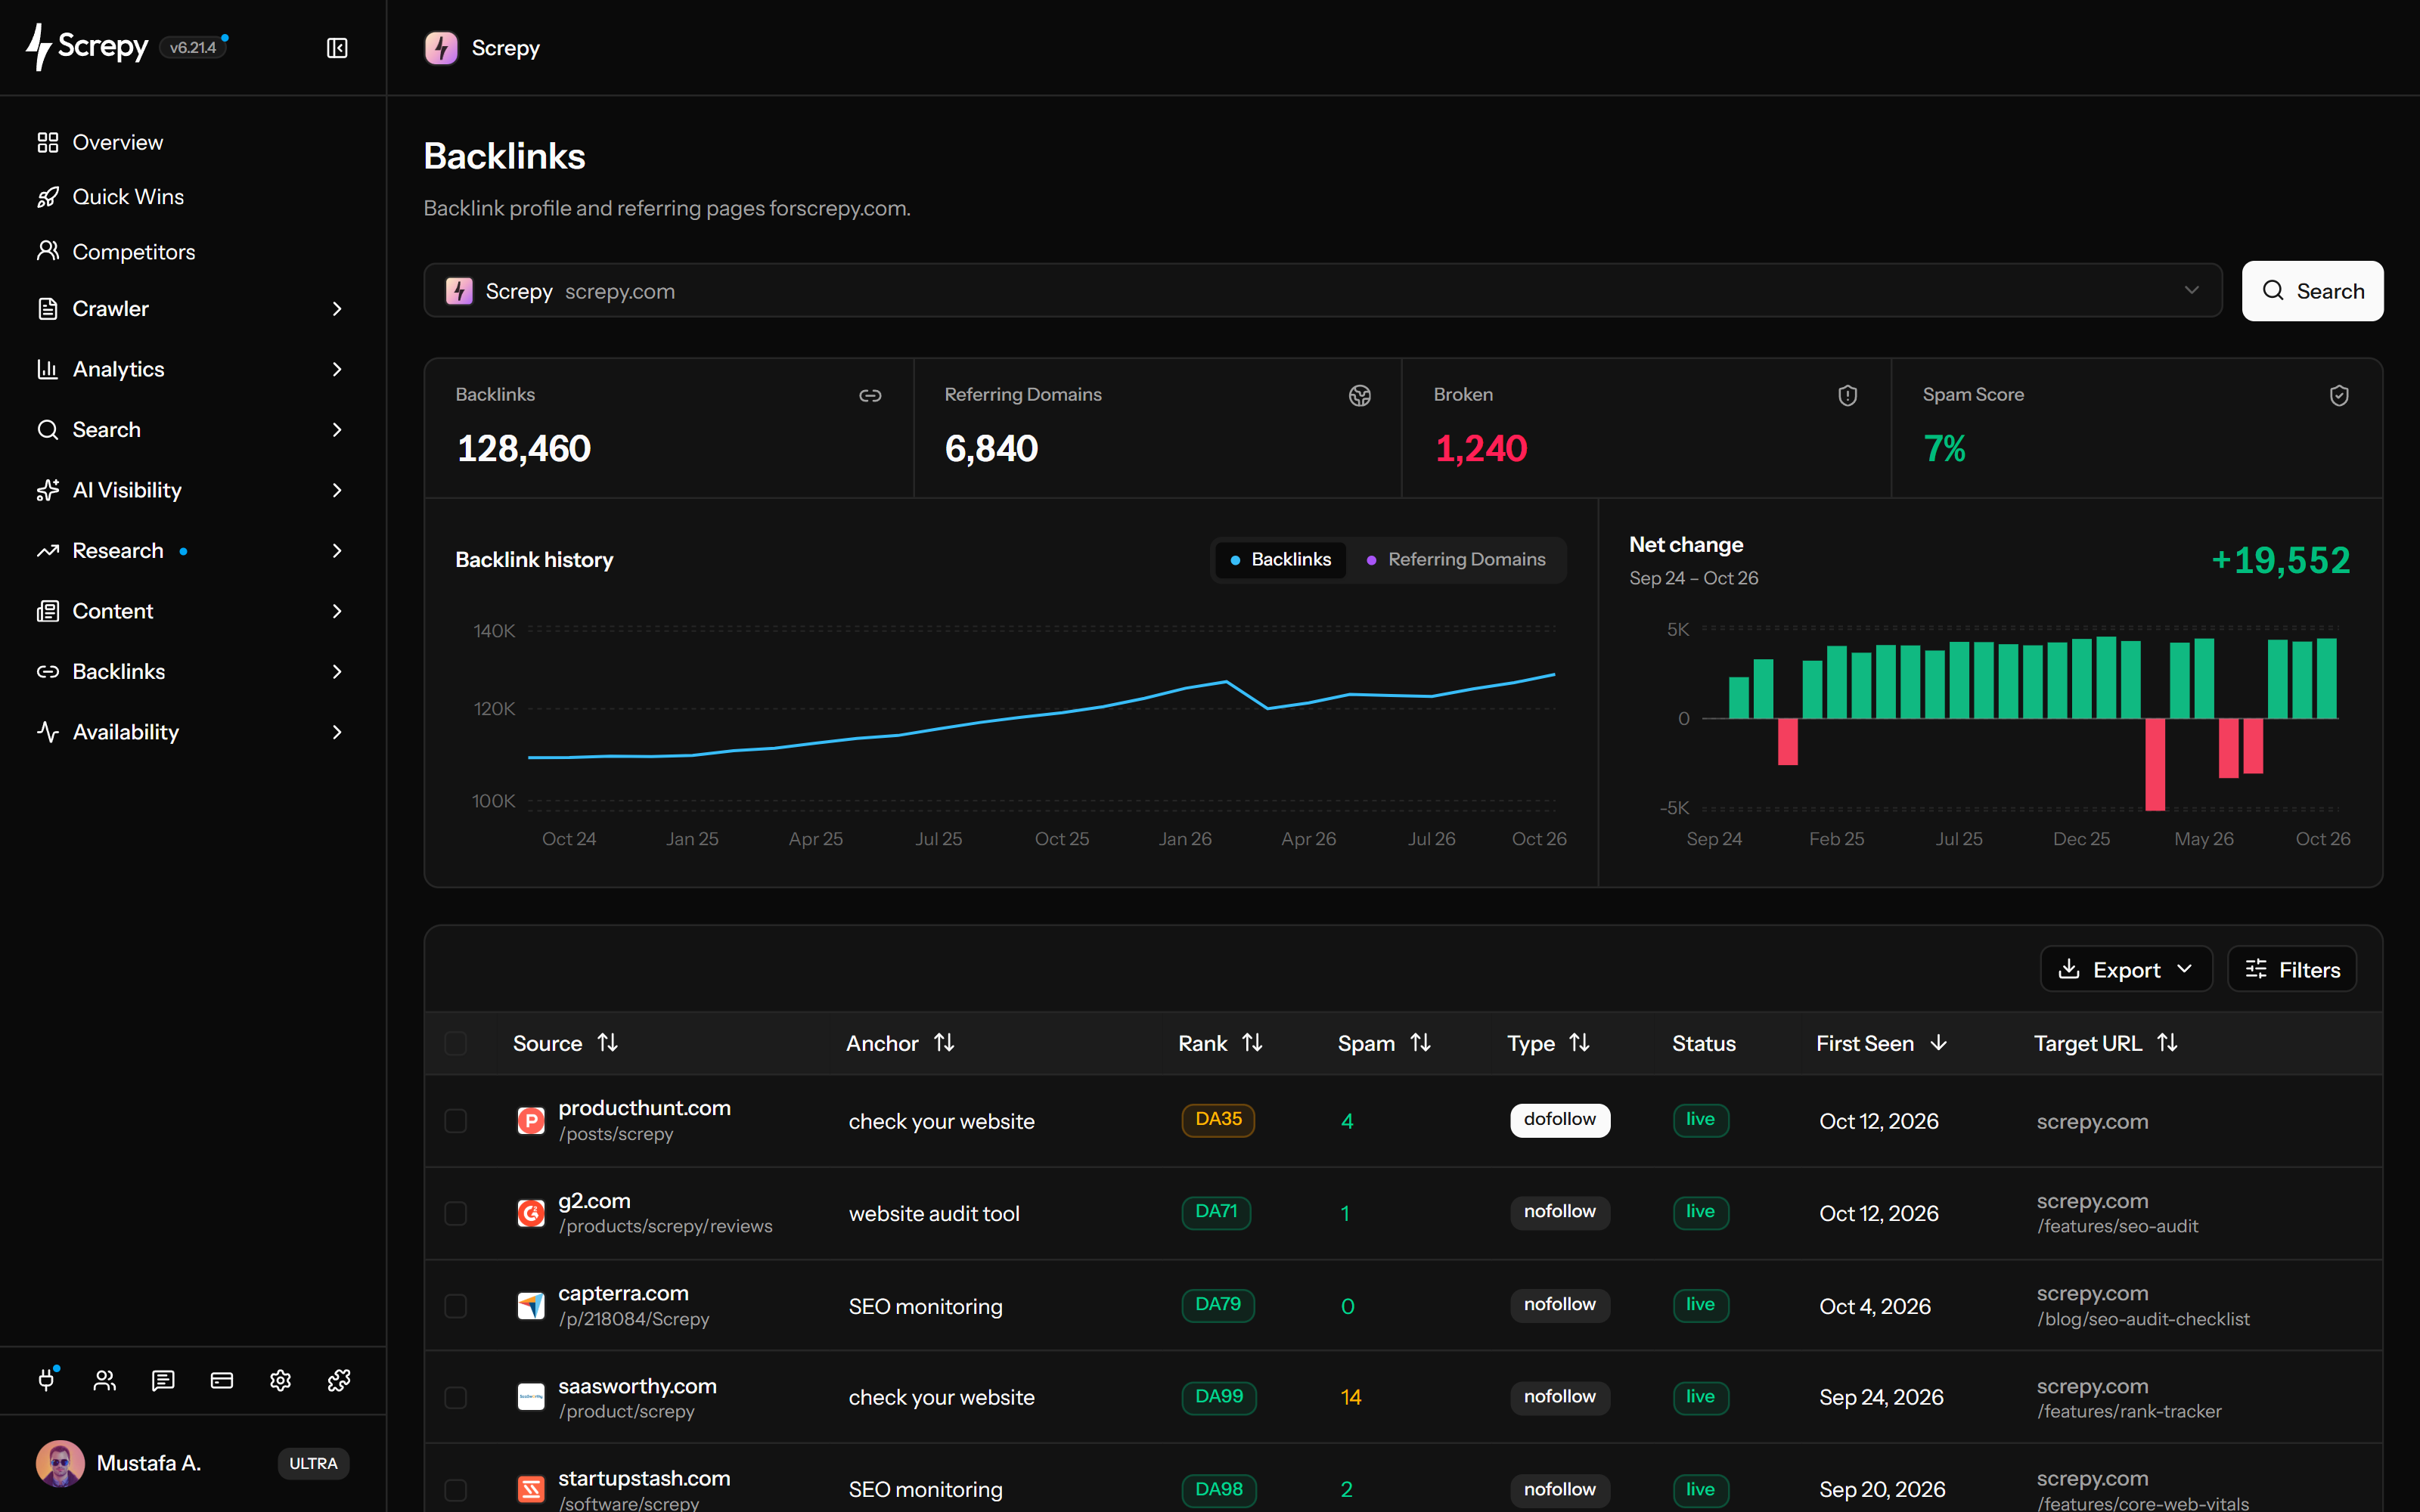Open the Export dropdown
Screen dimensions: 2420x1512
[x=2126, y=969]
